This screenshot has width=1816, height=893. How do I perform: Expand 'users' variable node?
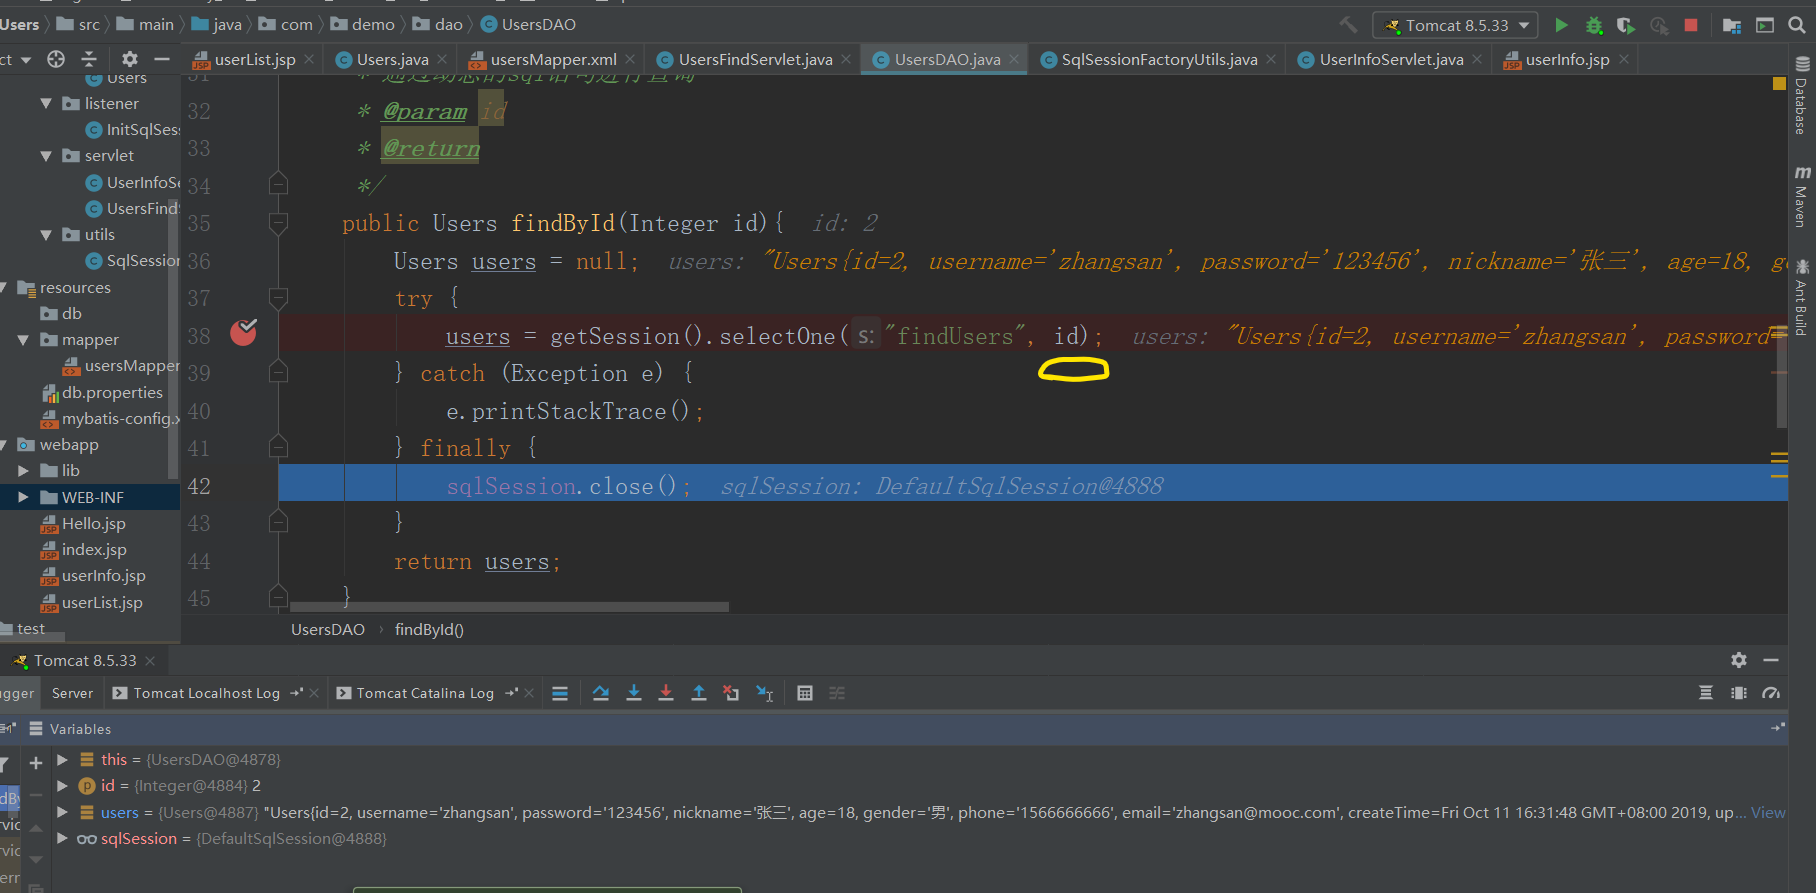[62, 813]
